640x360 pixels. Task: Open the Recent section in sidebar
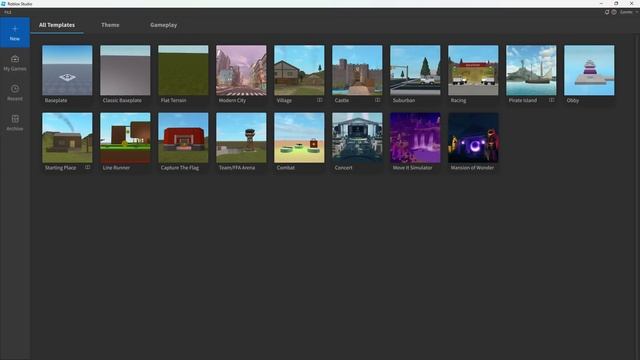click(15, 93)
